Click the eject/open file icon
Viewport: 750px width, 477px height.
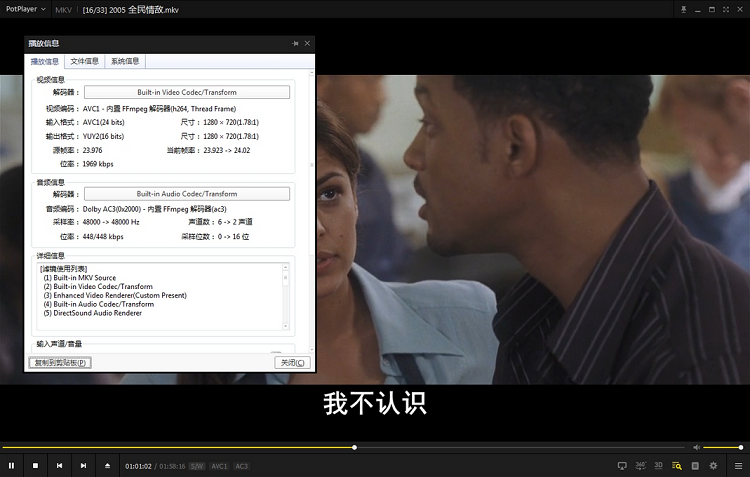[x=107, y=465]
